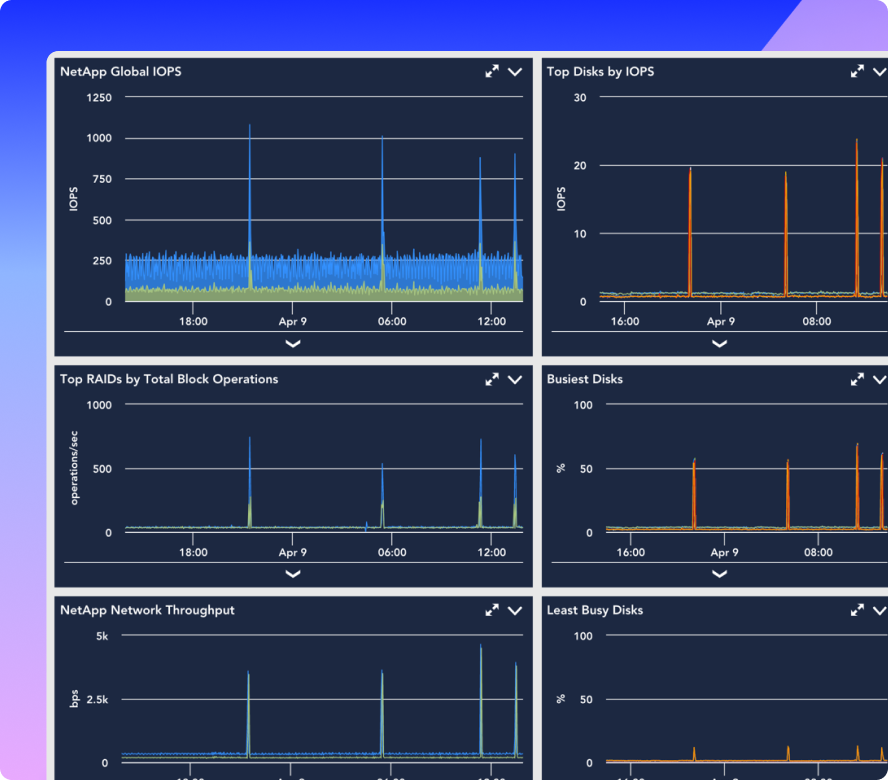Open NetApp Network Throughput options chevron
Viewport: 888px width, 780px height.
click(515, 611)
